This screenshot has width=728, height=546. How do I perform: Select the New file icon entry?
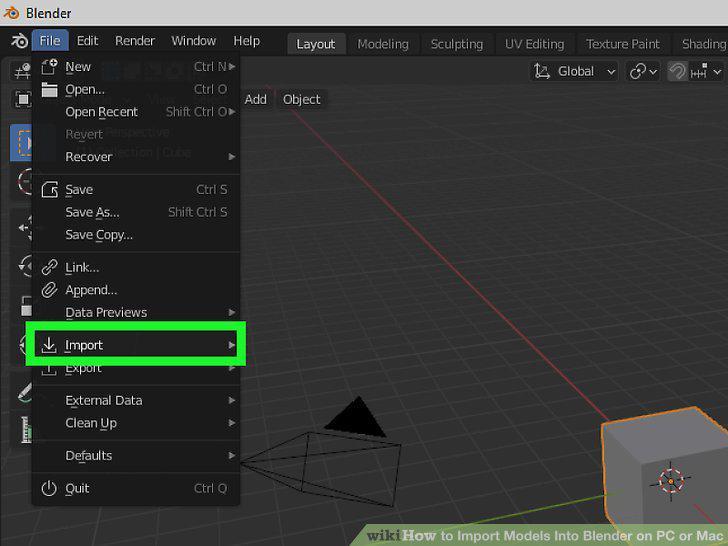49,67
